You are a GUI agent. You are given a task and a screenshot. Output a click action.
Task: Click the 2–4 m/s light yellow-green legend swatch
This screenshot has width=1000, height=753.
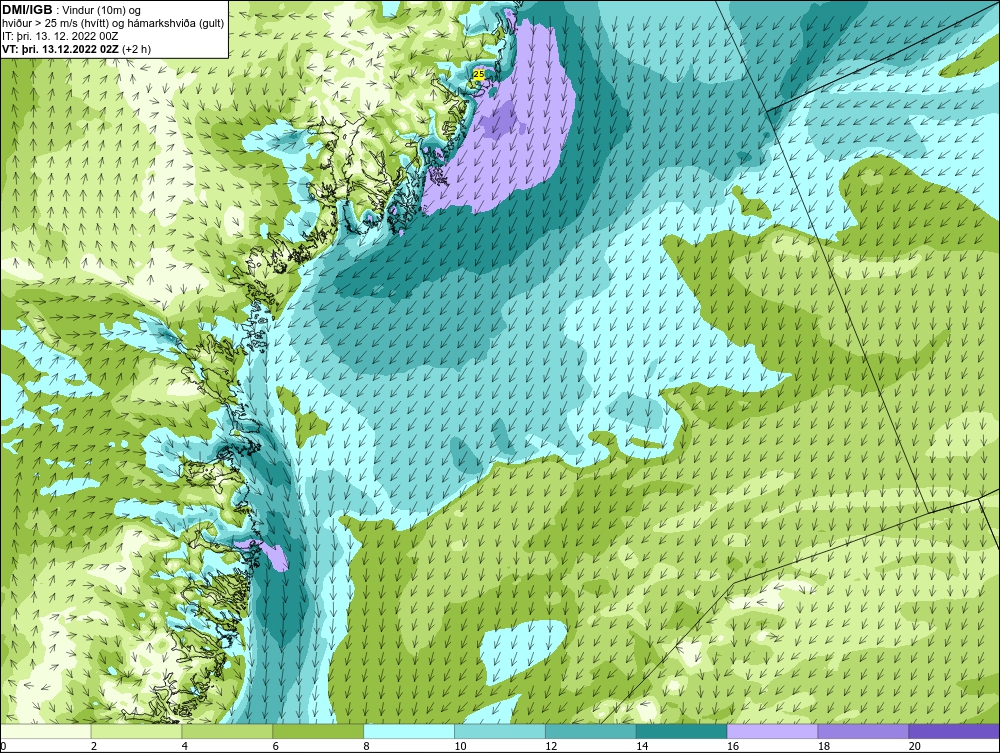click(x=136, y=731)
